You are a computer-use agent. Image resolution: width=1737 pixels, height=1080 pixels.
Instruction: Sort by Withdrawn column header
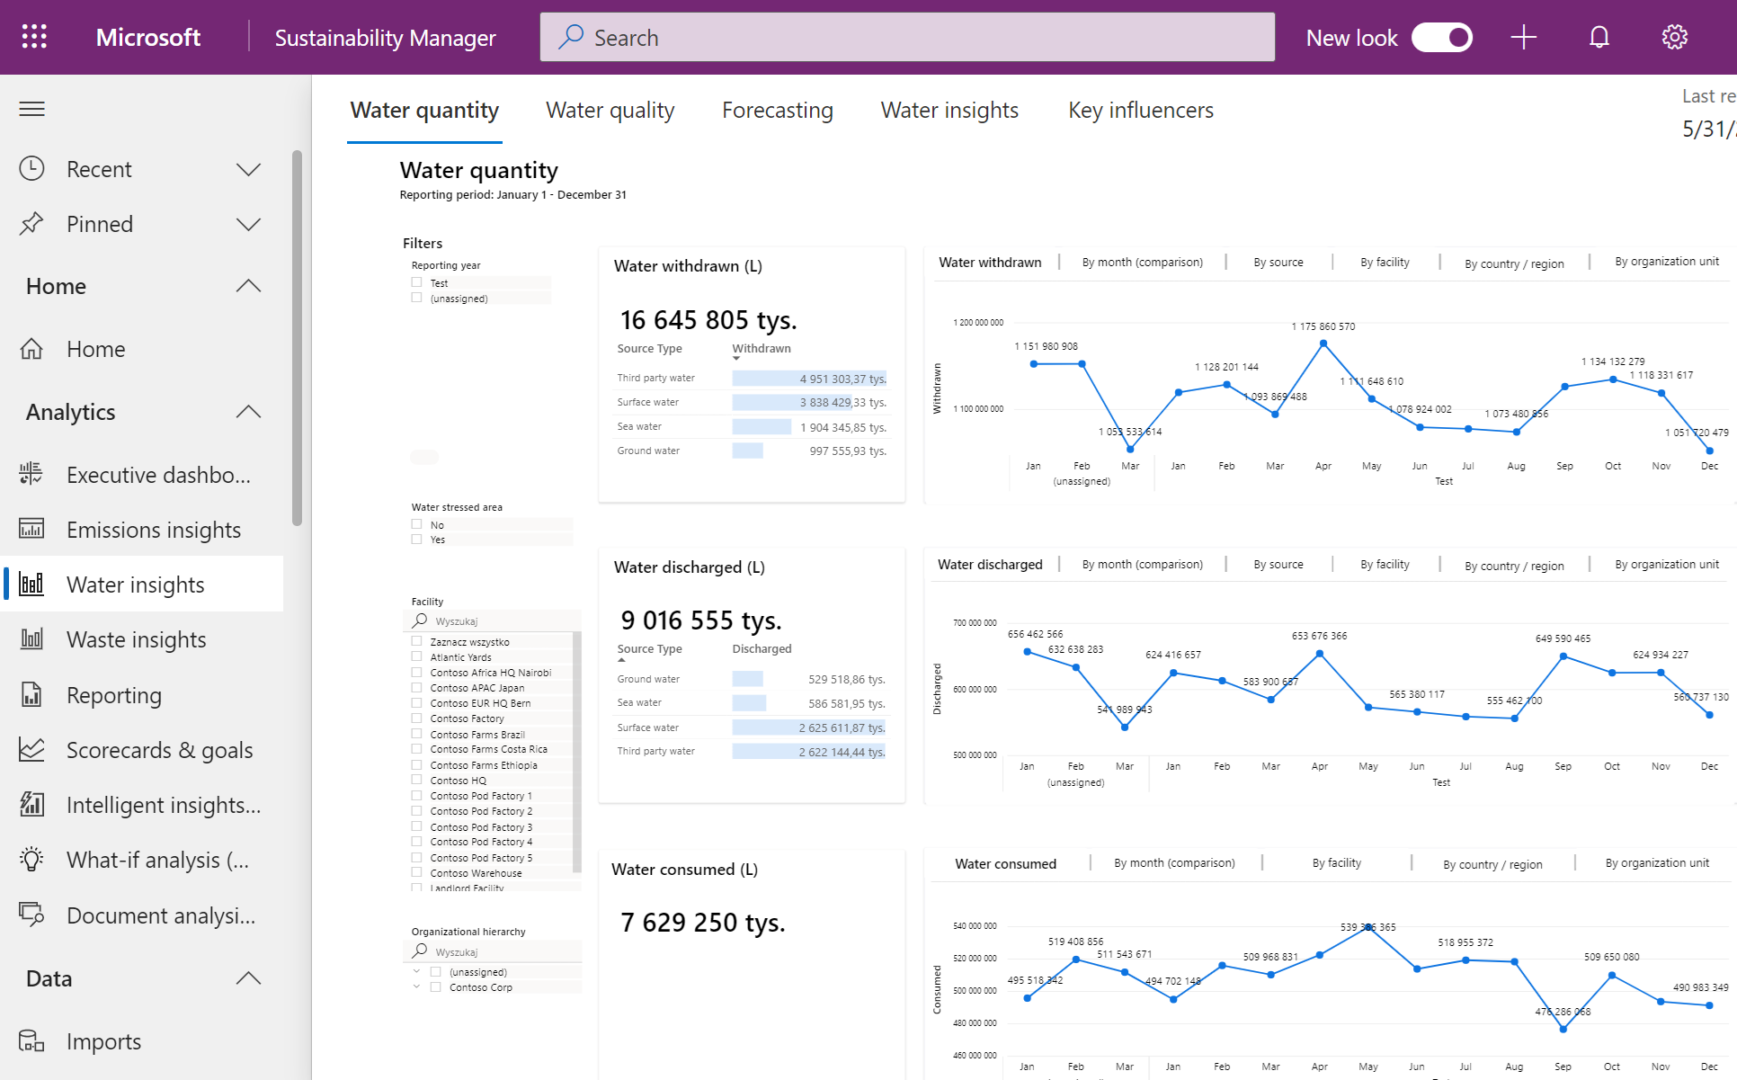click(x=761, y=348)
